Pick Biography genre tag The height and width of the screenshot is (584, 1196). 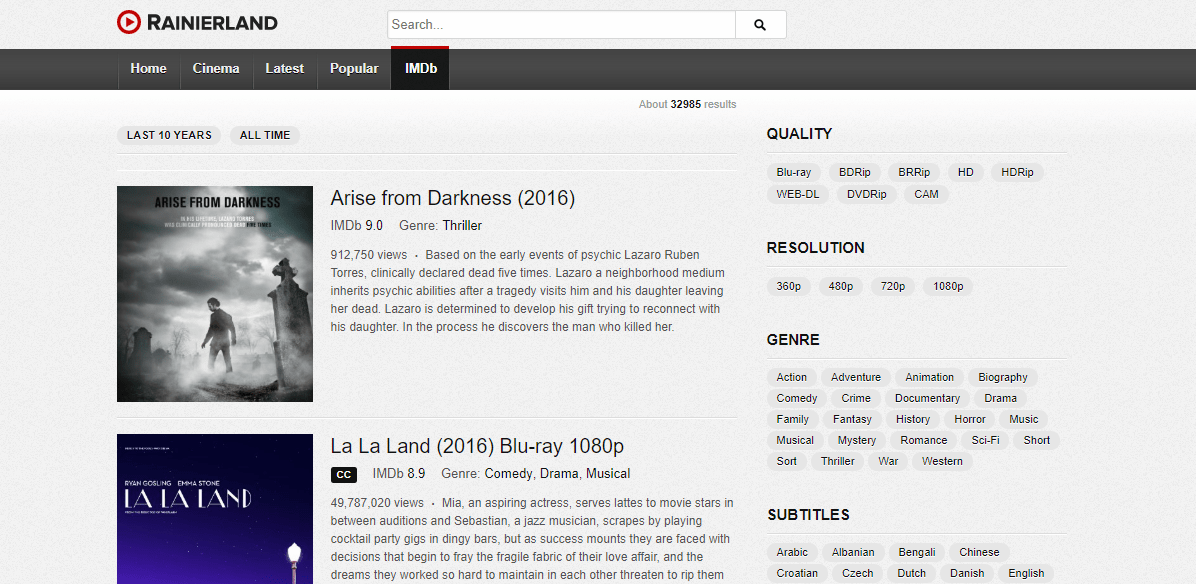1003,377
